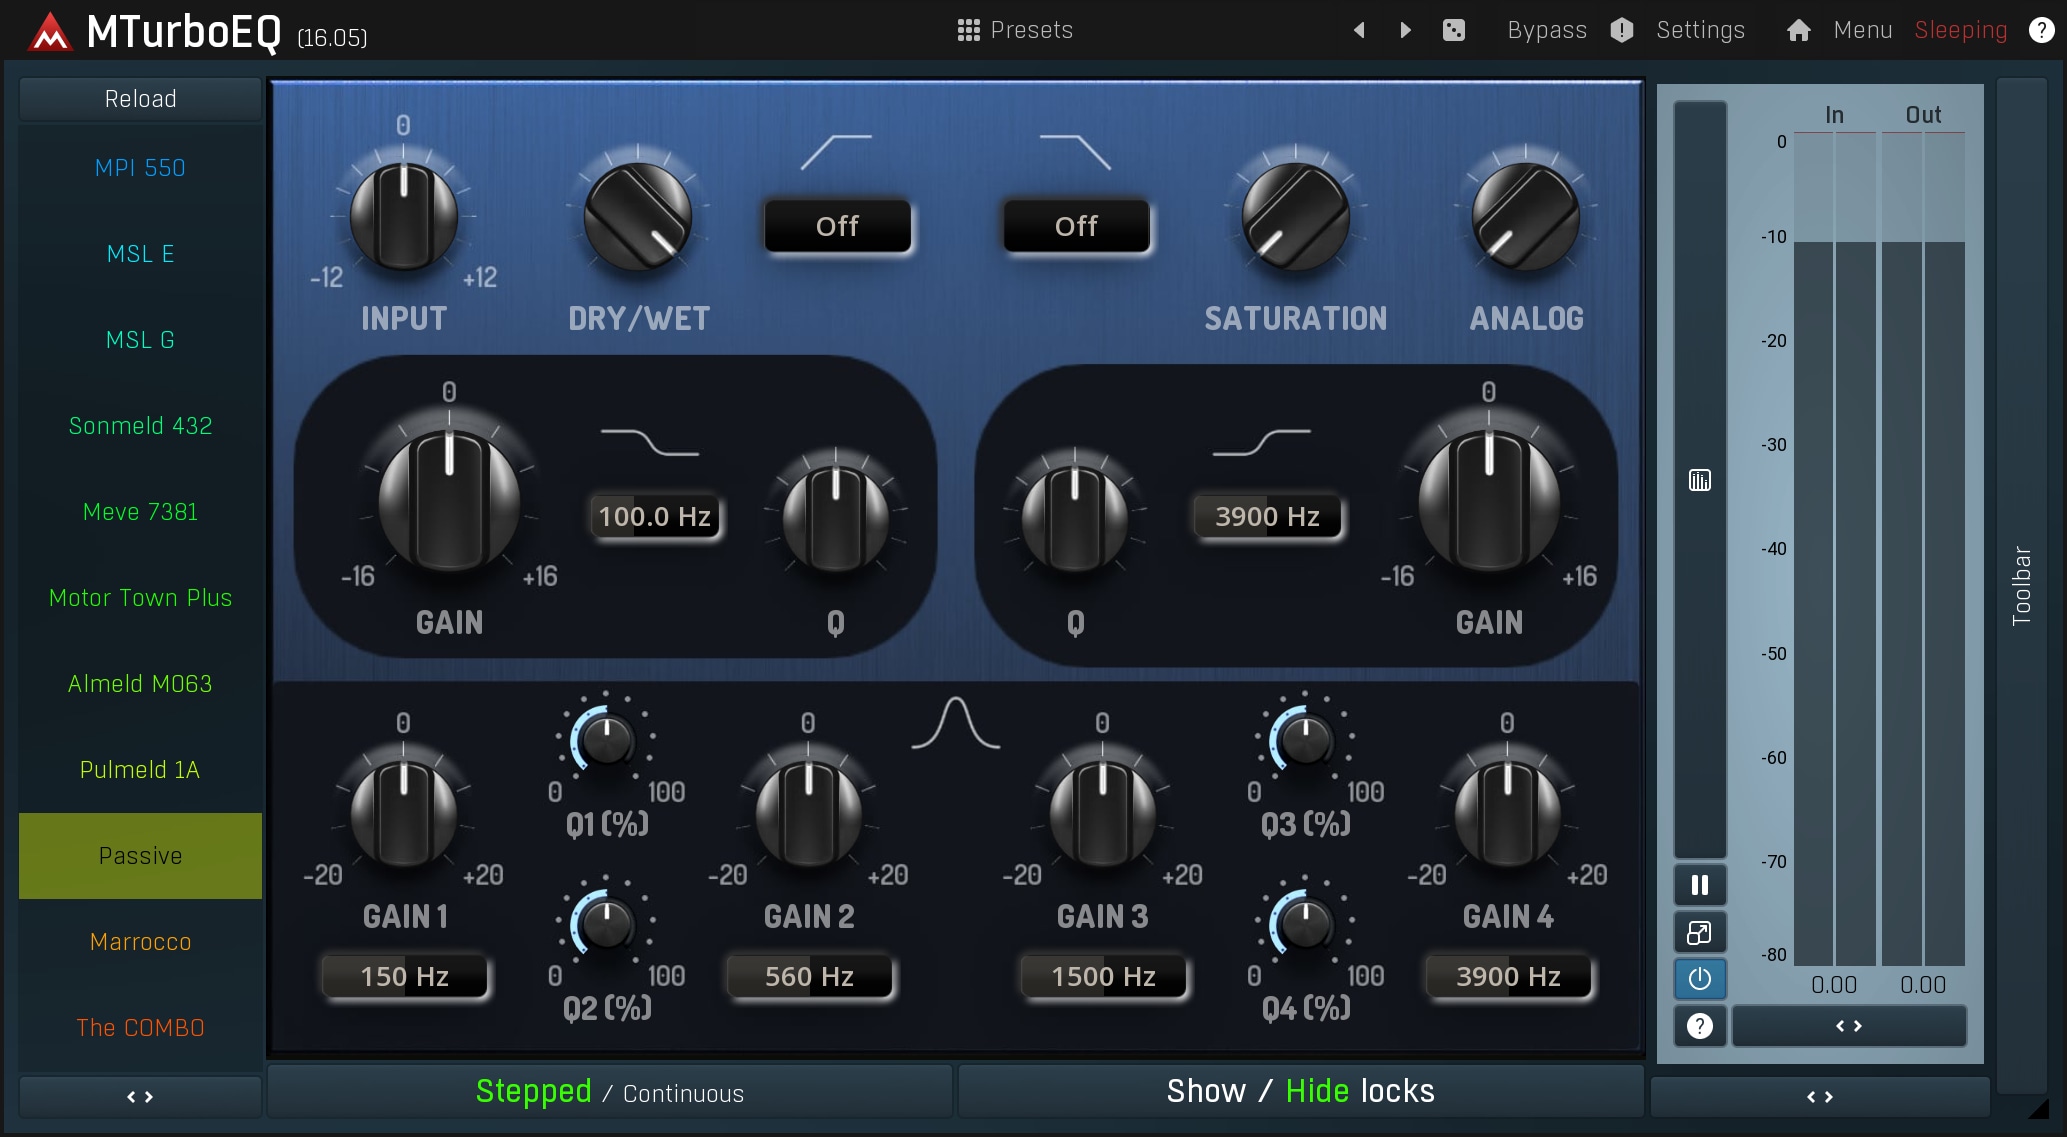Select the Marrocco device

(140, 942)
